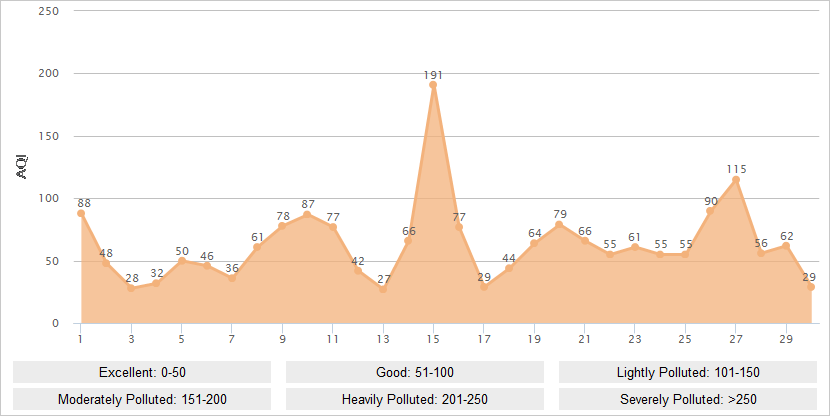This screenshot has height=416, width=830.
Task: Select 'Moderately Polluted: 151-200' legend box
Action: pos(142,399)
